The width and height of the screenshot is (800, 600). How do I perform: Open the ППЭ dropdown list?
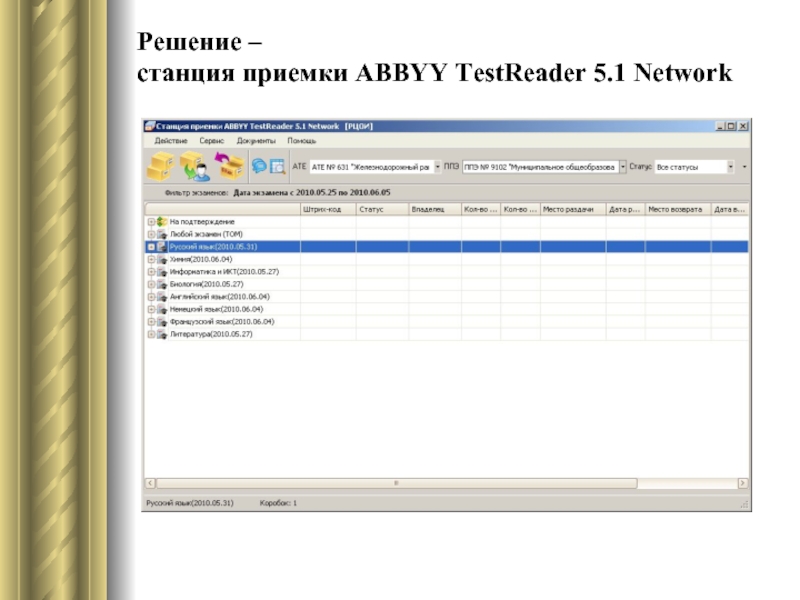pos(622,167)
